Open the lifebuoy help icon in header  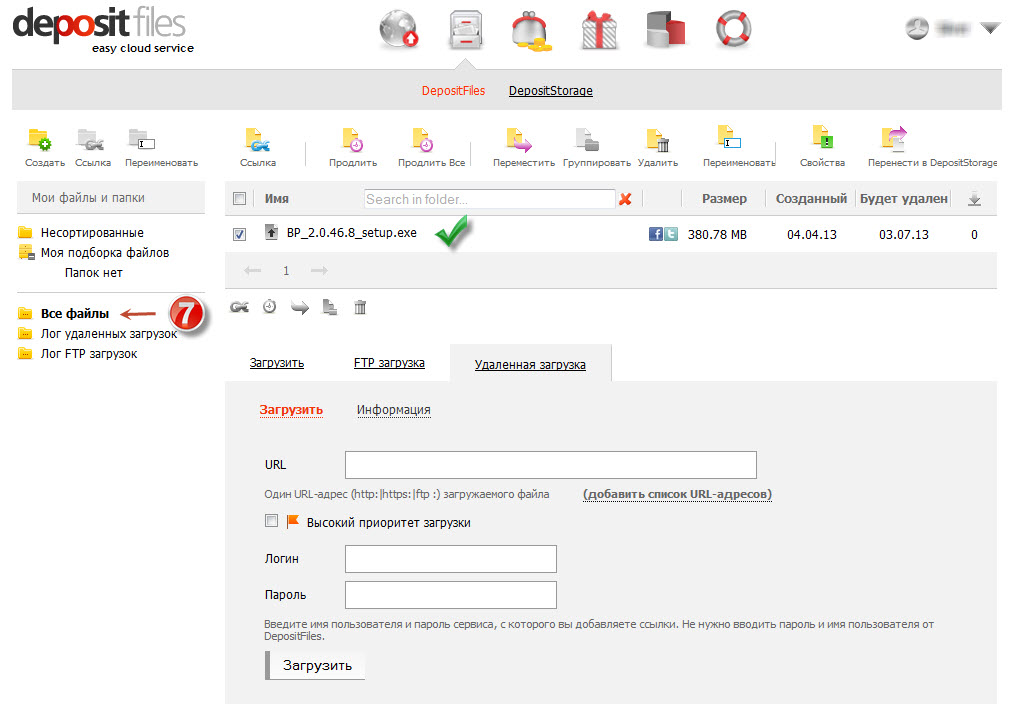733,29
